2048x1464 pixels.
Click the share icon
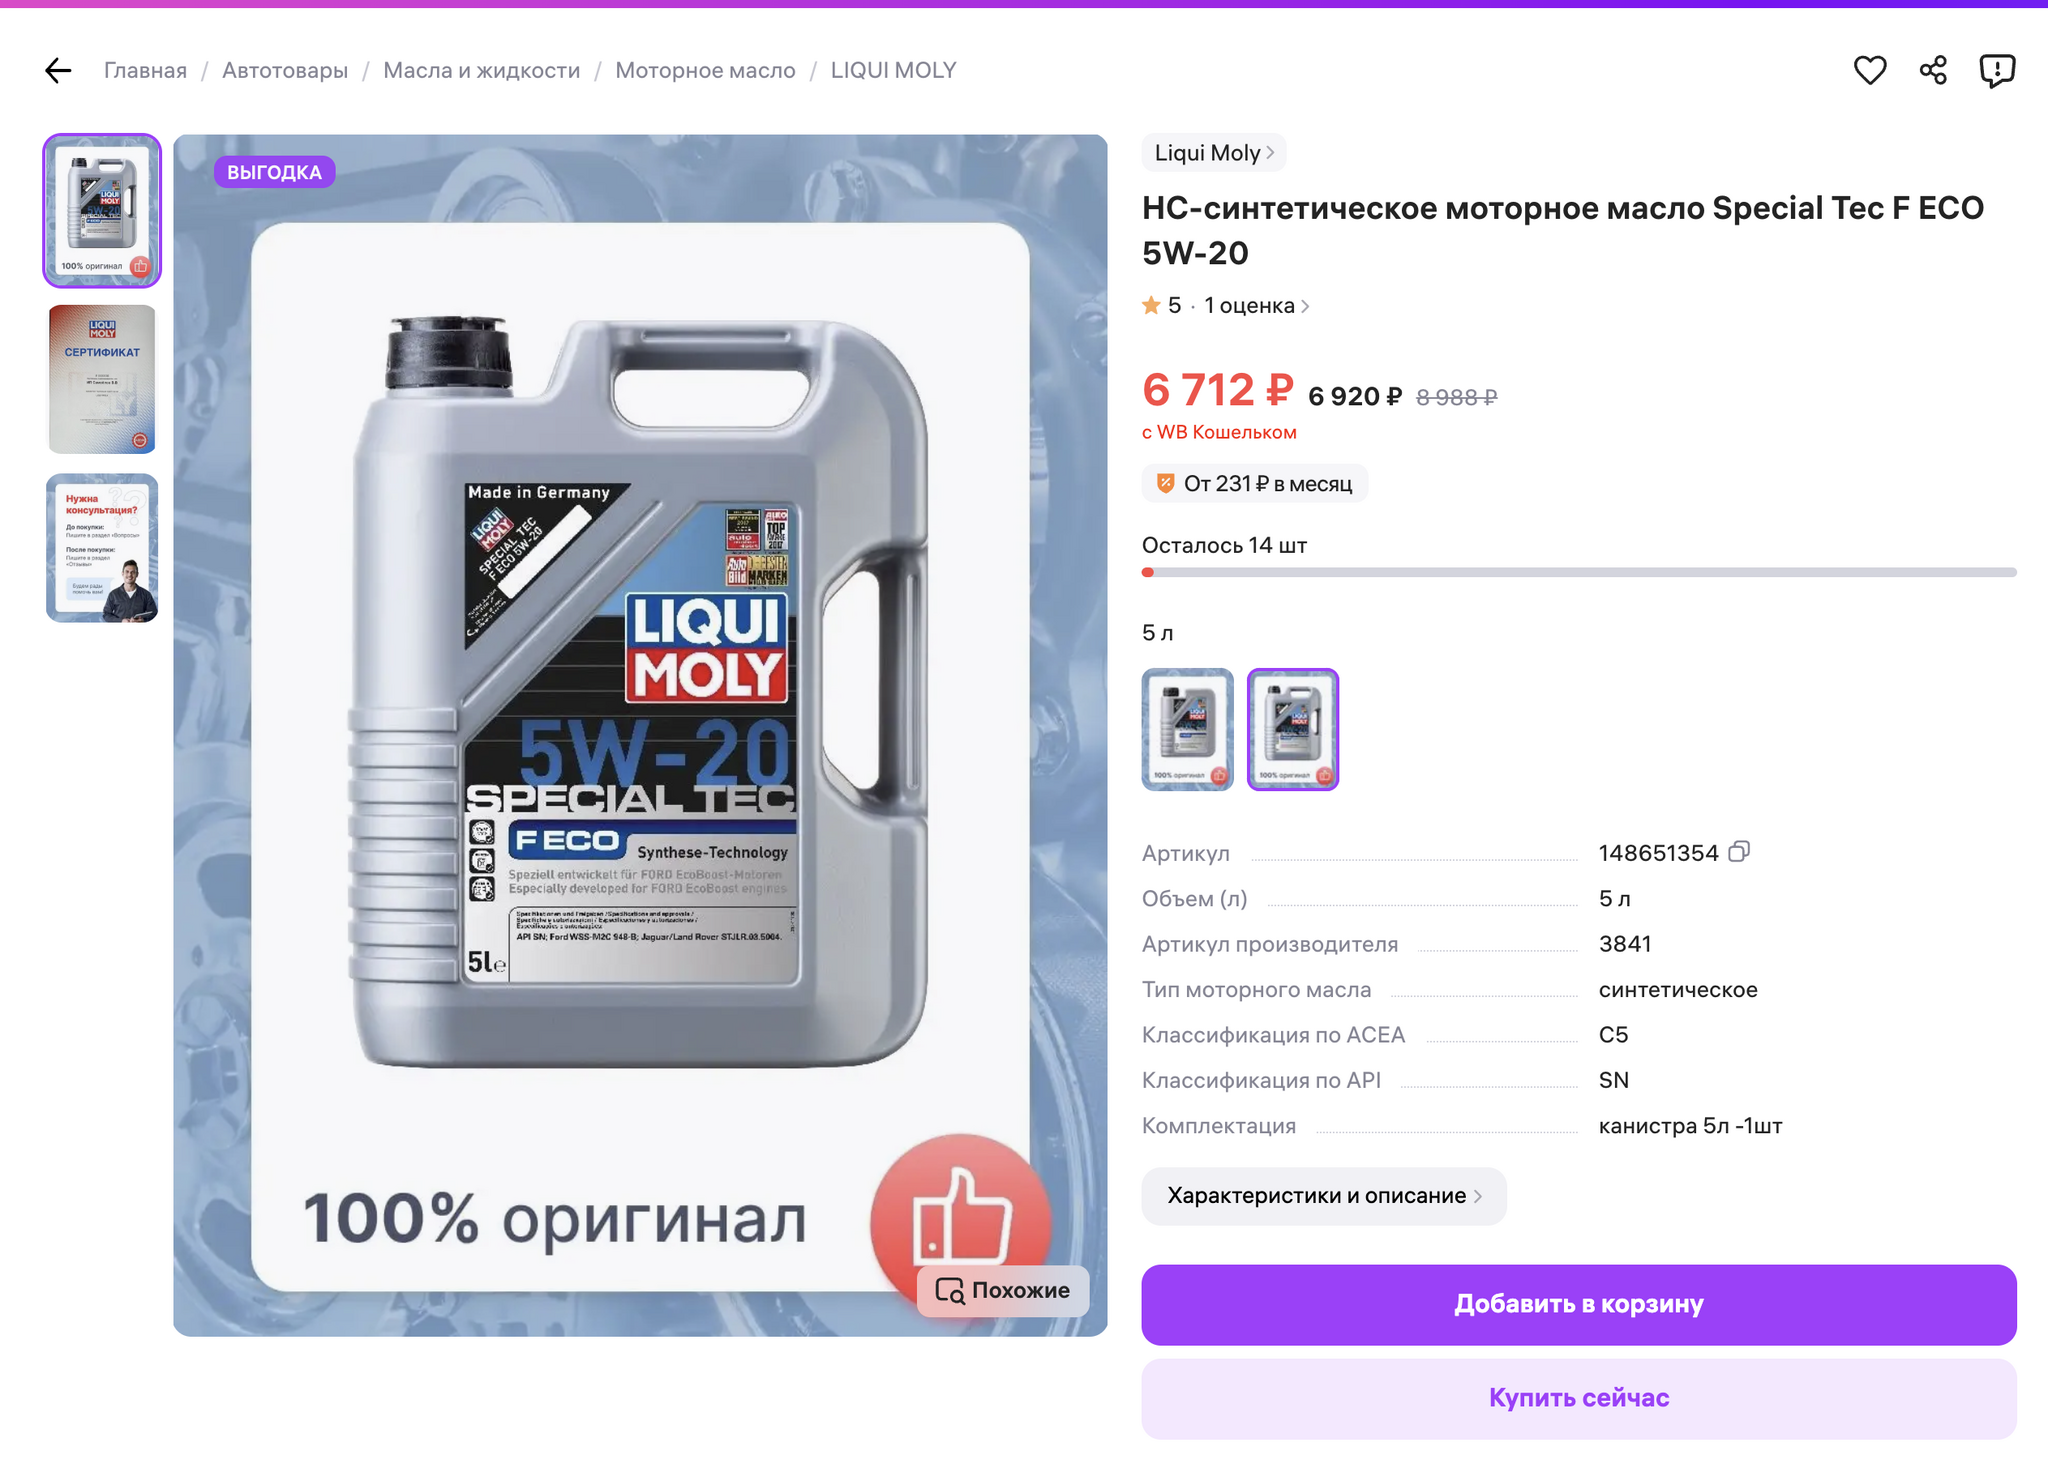1933,70
